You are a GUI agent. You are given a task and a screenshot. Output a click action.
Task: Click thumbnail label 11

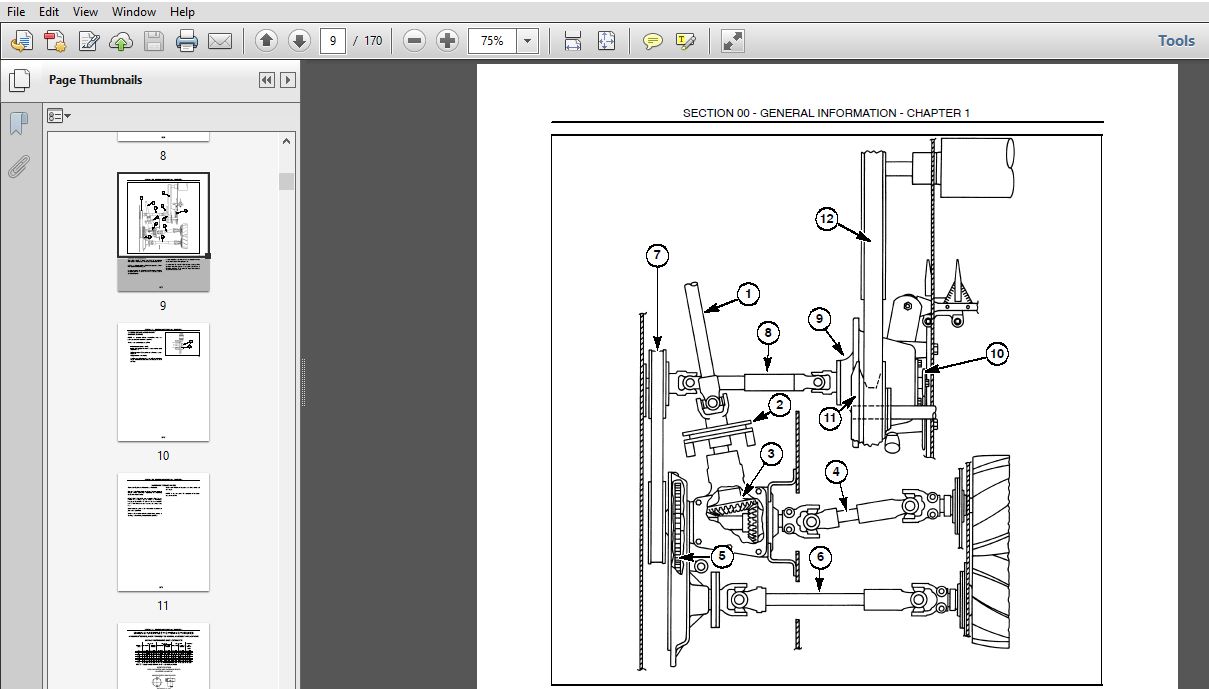pos(163,606)
